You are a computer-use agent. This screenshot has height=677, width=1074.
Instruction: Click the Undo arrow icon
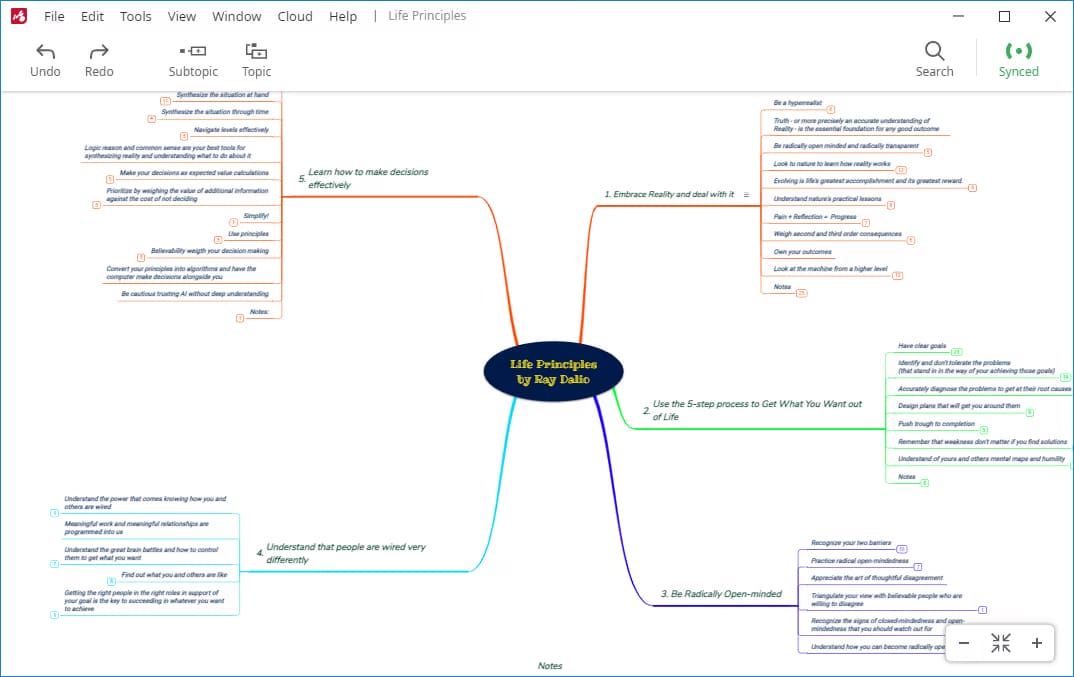pyautogui.click(x=45, y=50)
